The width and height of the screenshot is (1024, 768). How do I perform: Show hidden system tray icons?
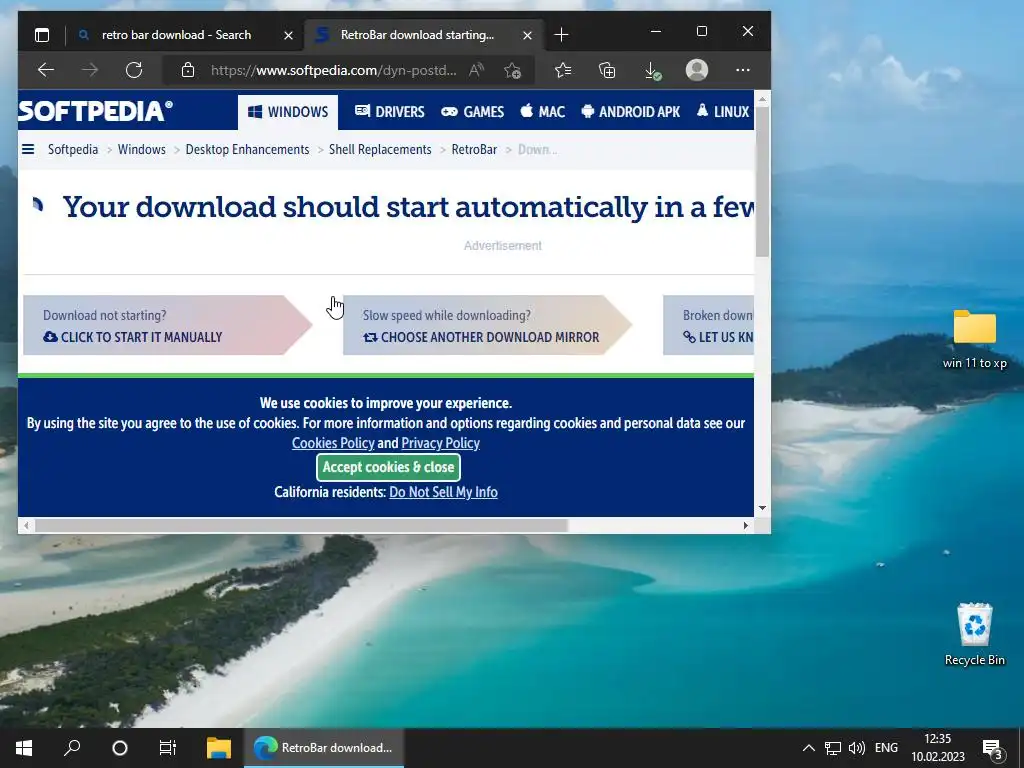point(808,748)
